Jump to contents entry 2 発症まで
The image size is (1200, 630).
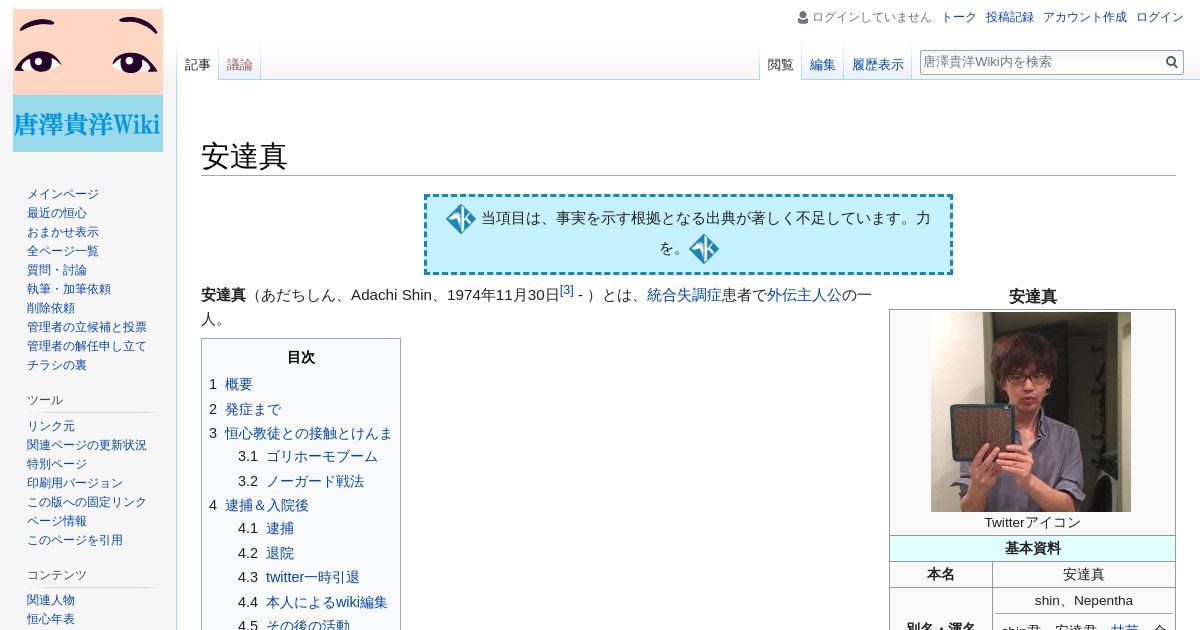point(245,409)
